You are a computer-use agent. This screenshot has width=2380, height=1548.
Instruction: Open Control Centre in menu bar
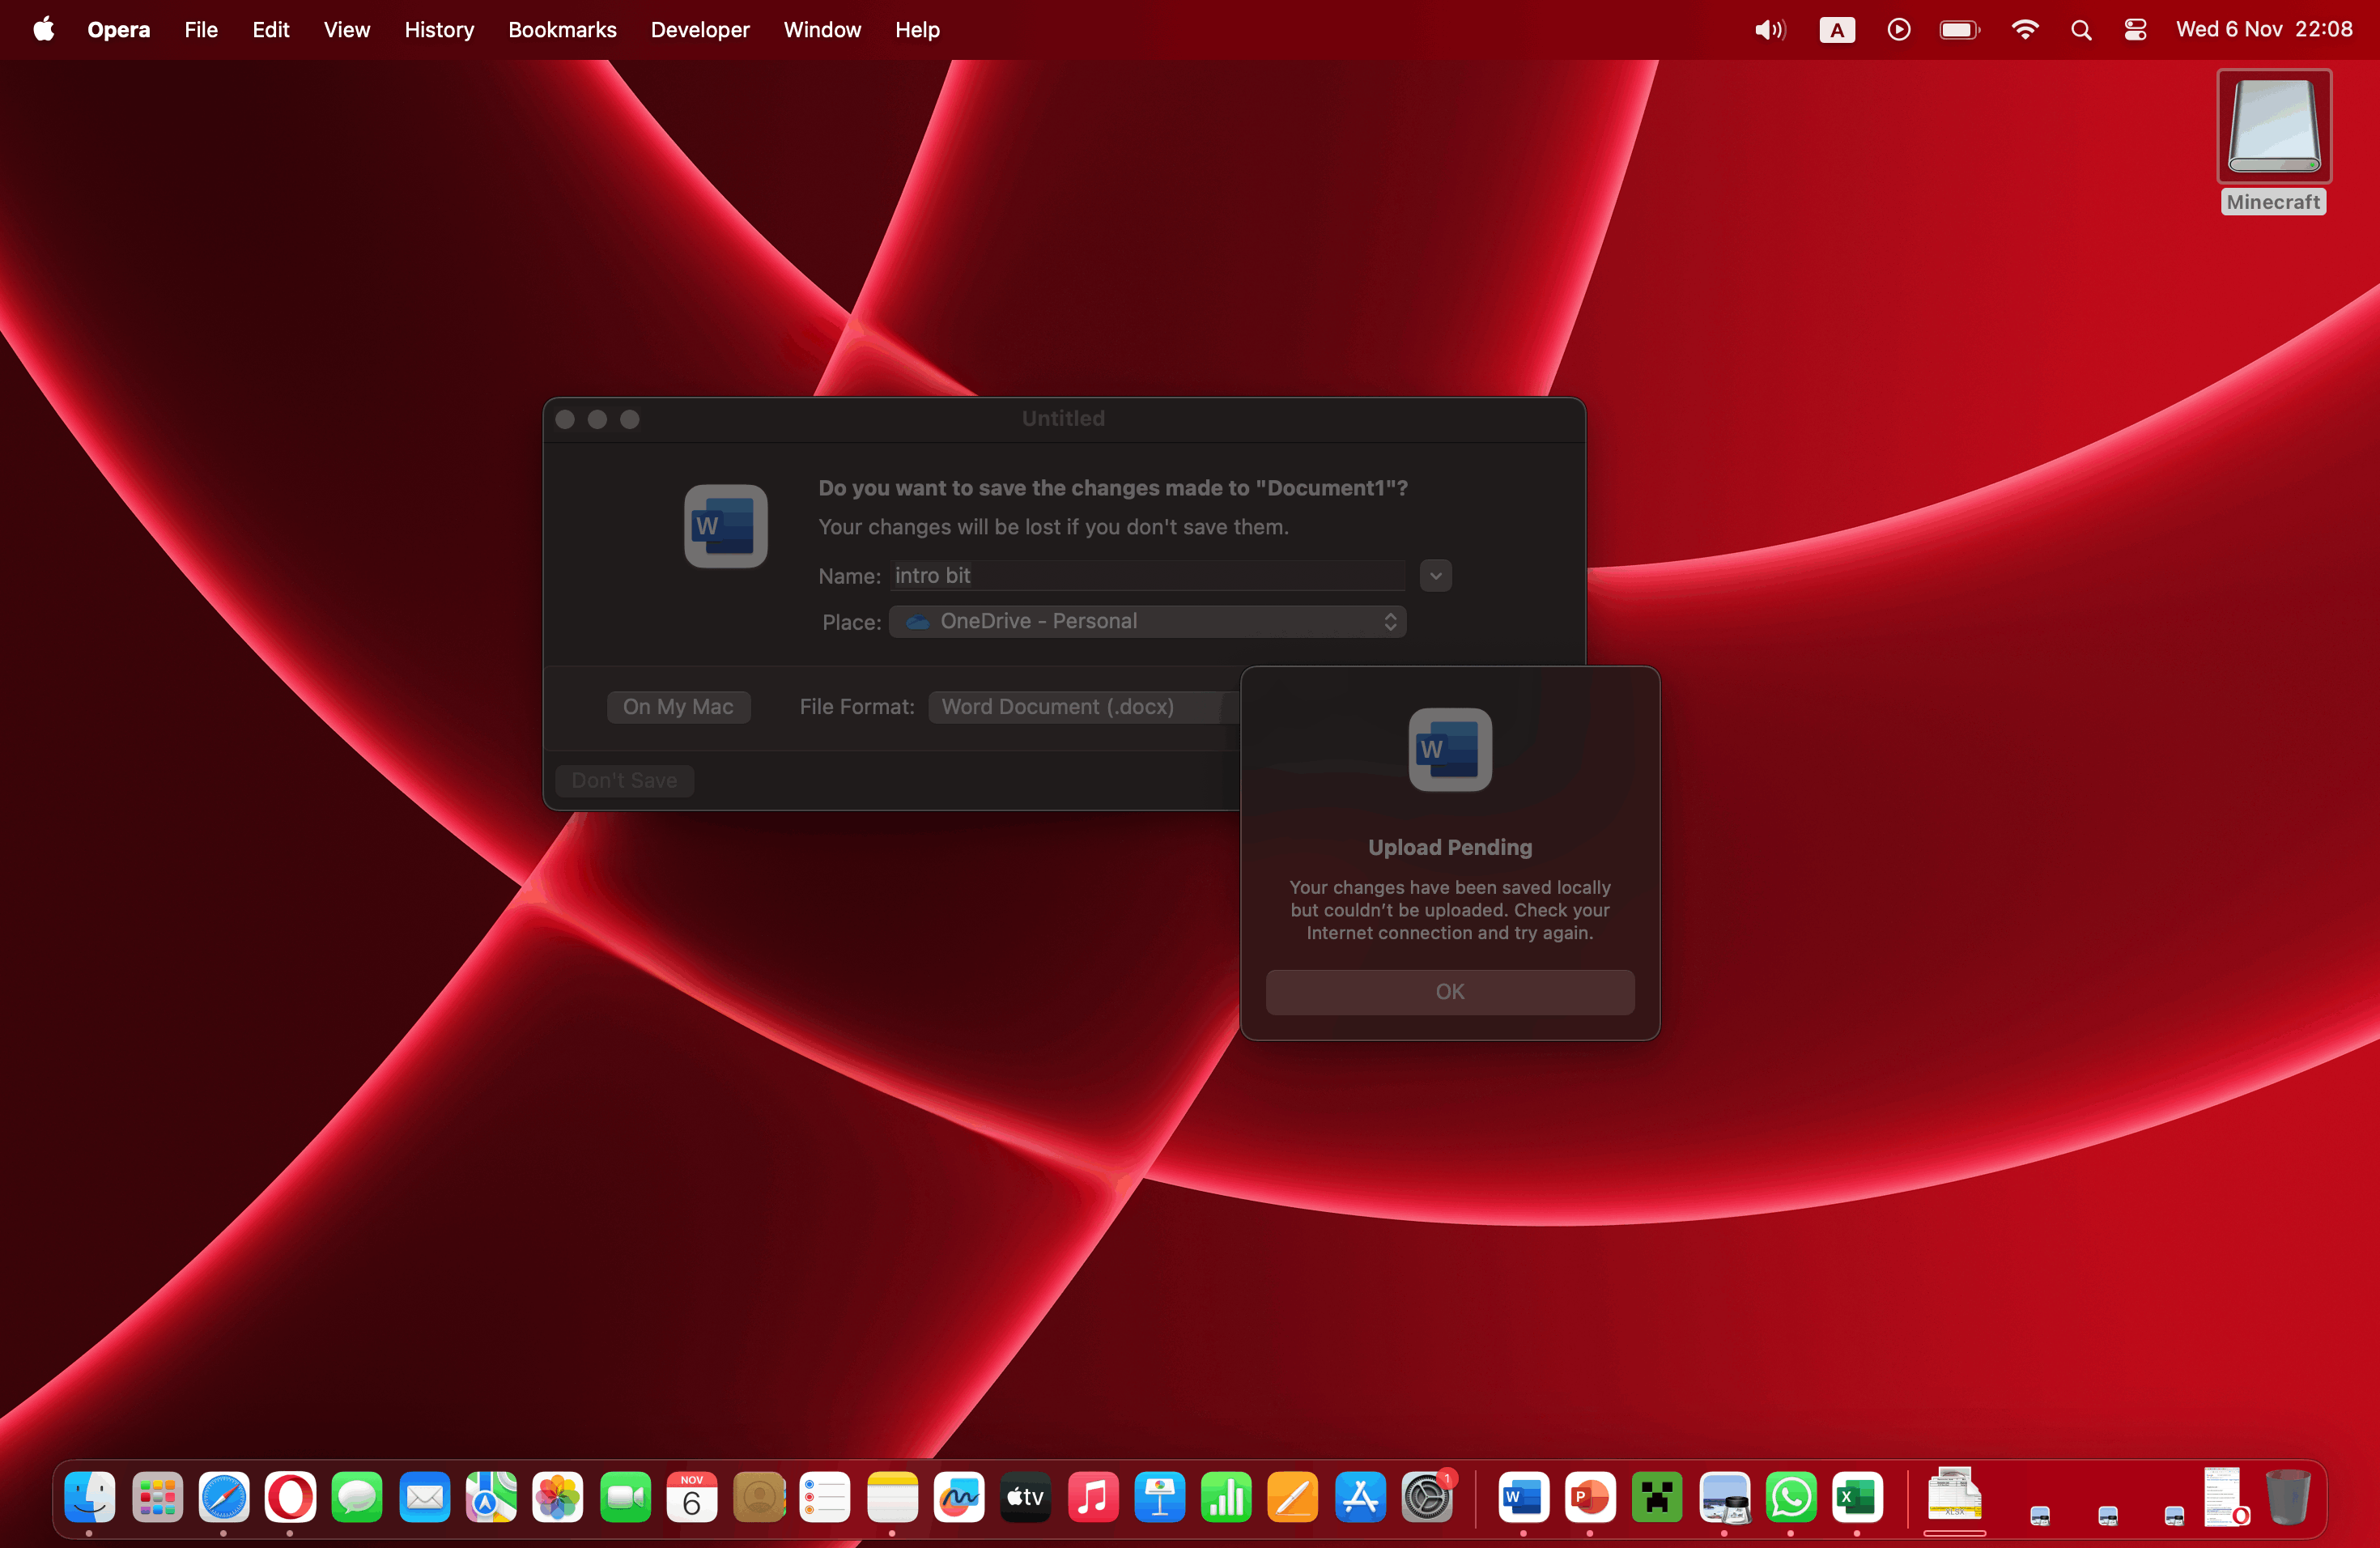(2135, 30)
